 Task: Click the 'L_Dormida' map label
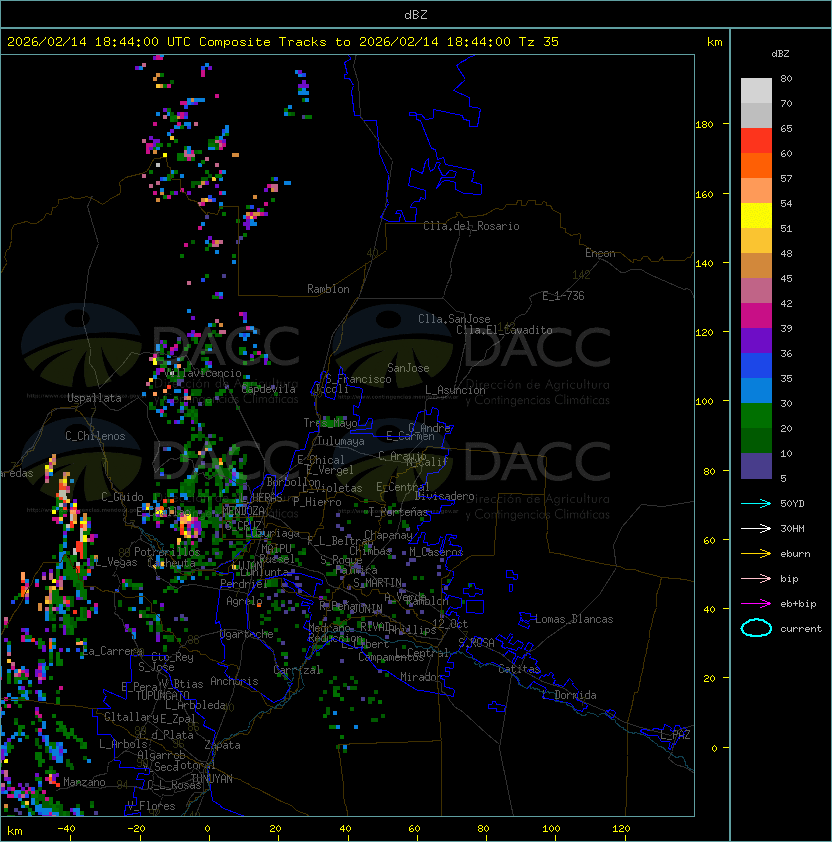tap(569, 695)
